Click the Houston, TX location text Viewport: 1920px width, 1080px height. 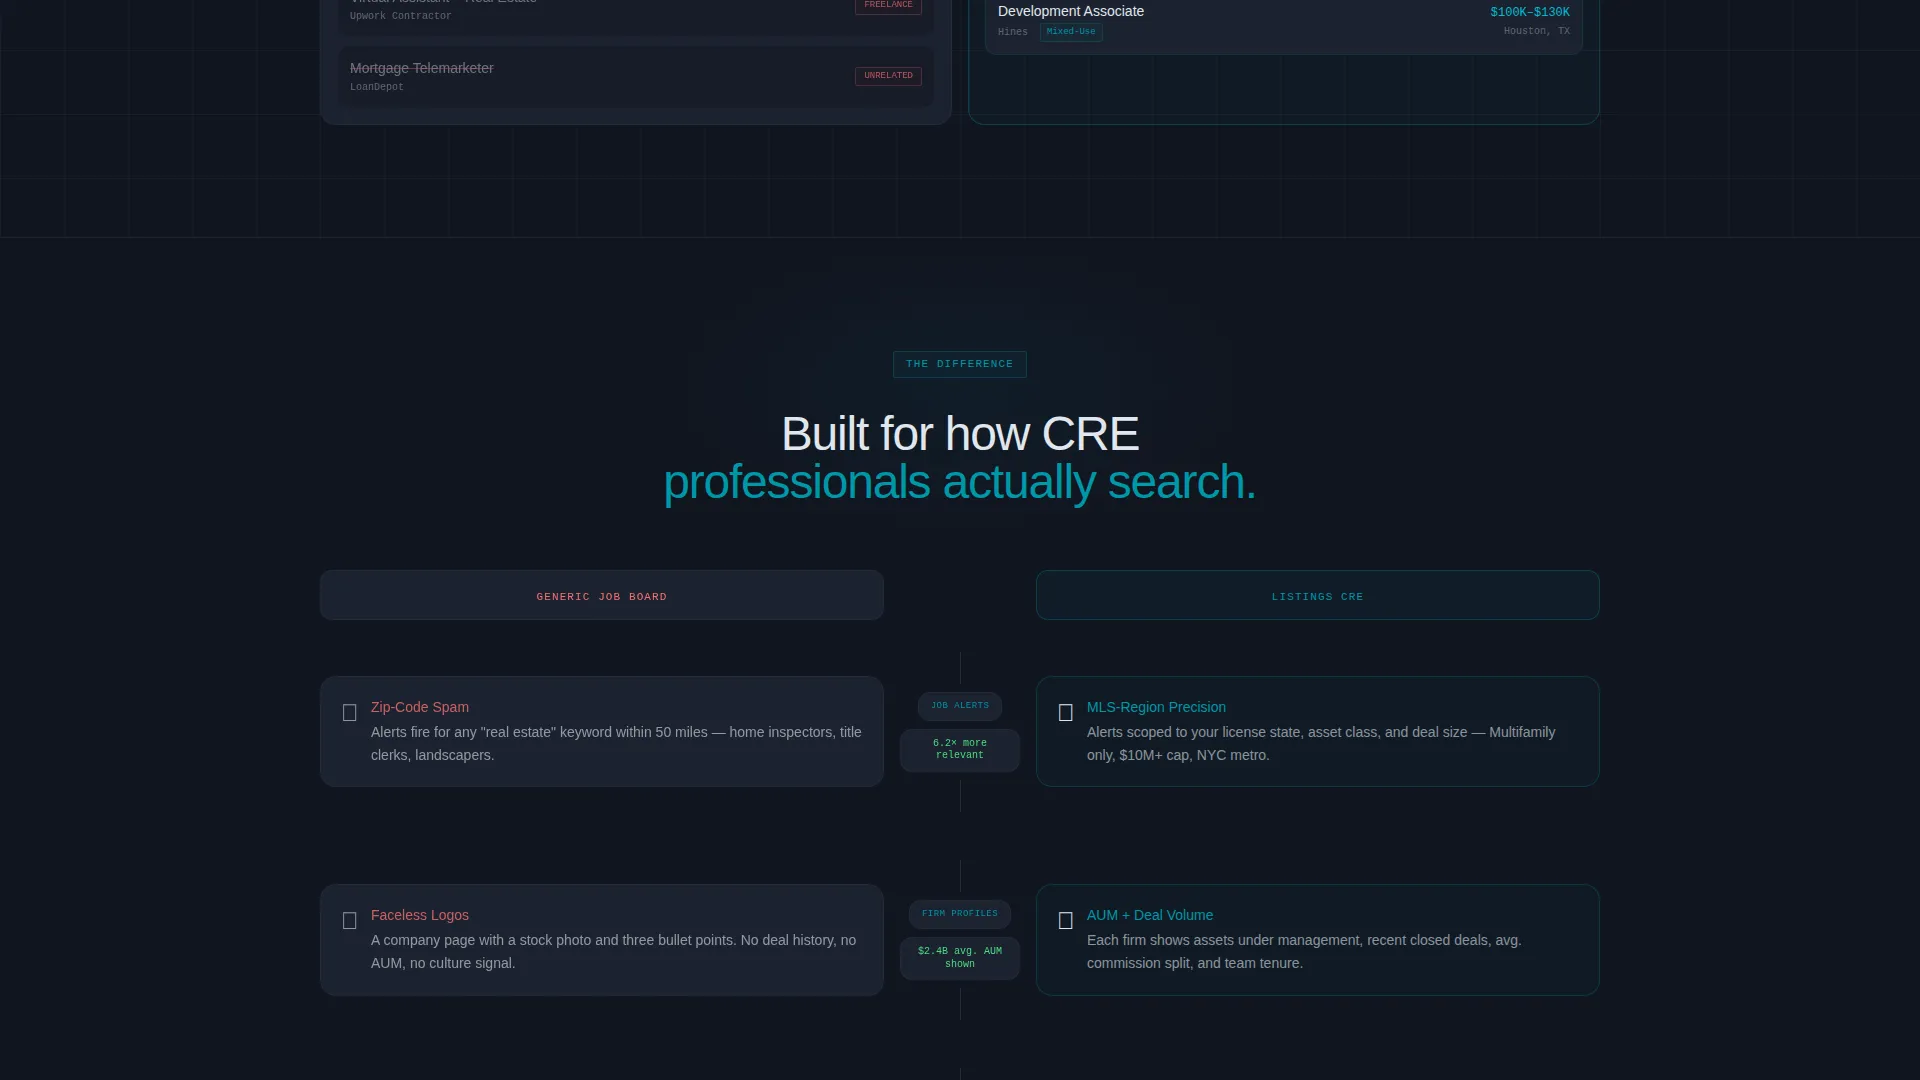tap(1537, 31)
